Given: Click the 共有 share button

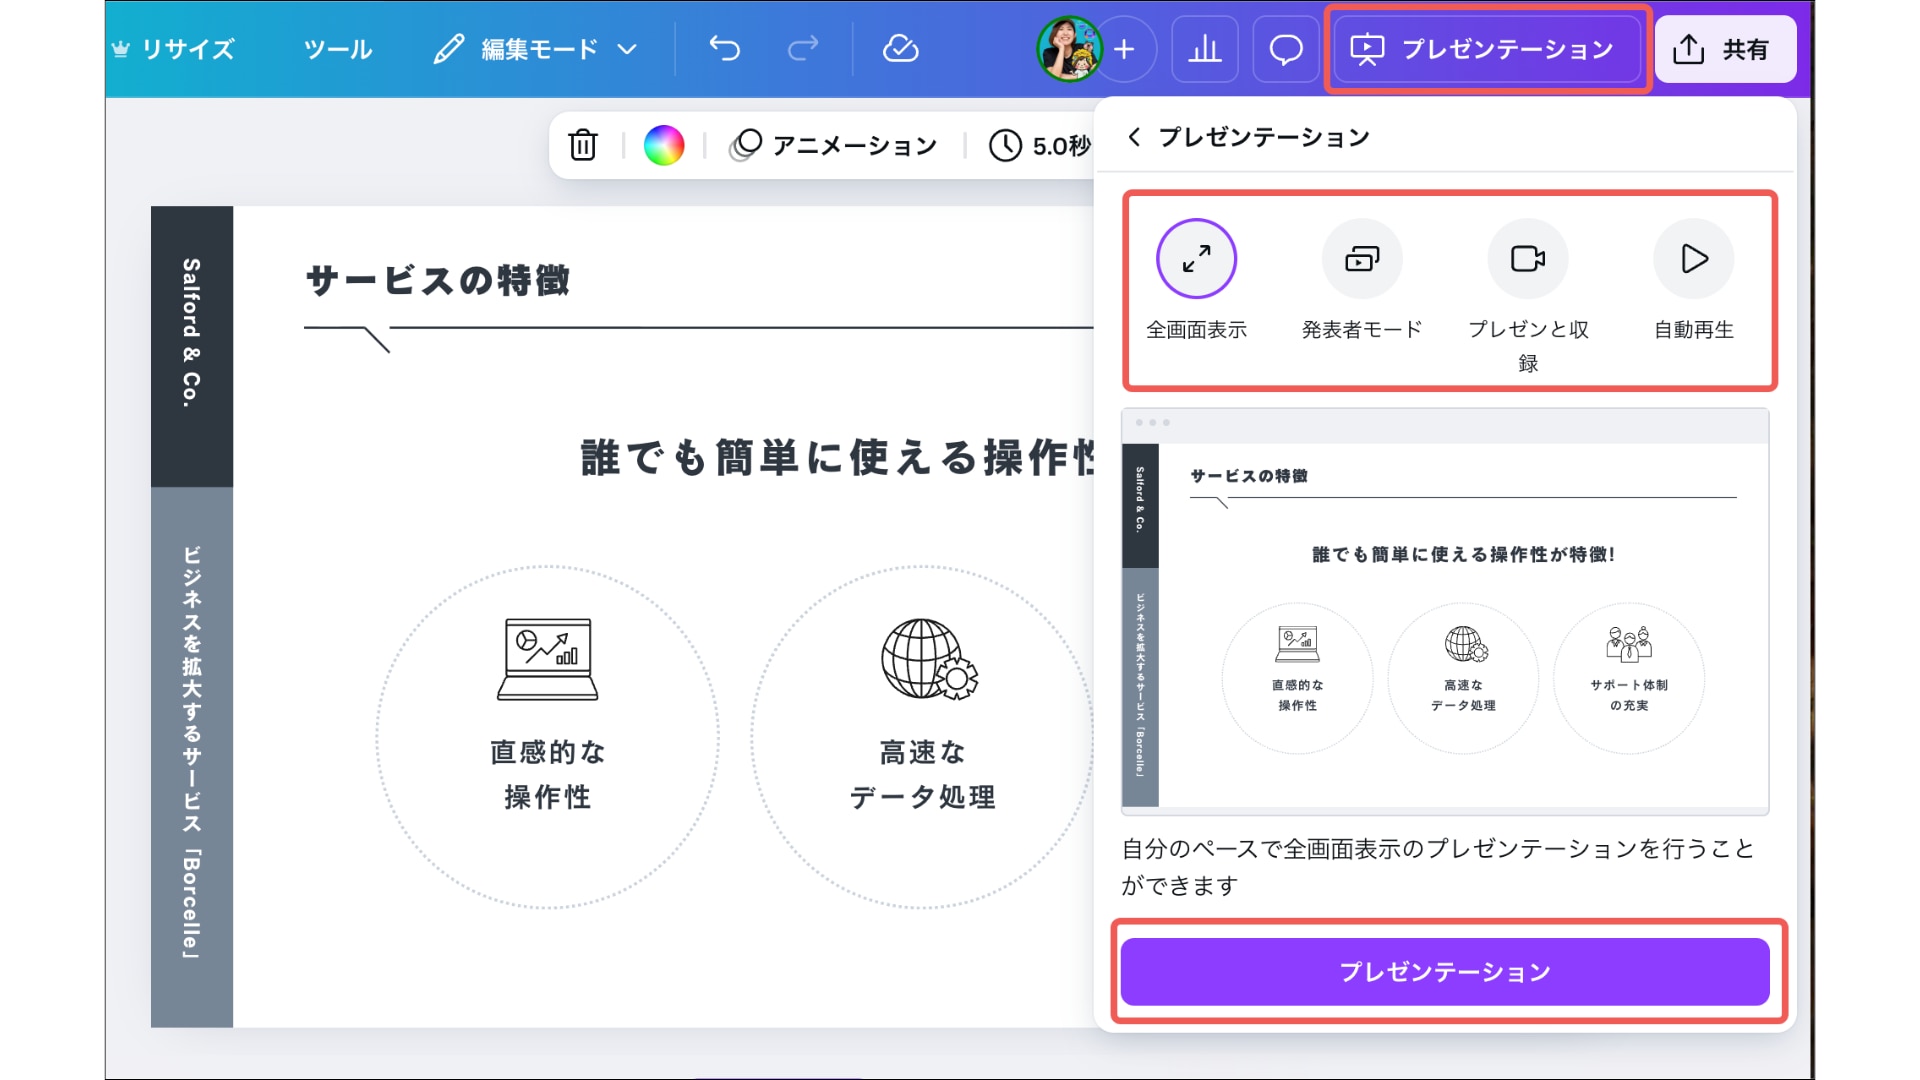Looking at the screenshot, I should point(1724,49).
